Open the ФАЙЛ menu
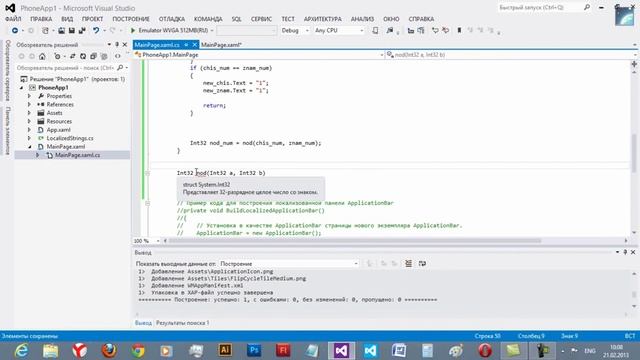This screenshot has height=360, width=640. 13,19
